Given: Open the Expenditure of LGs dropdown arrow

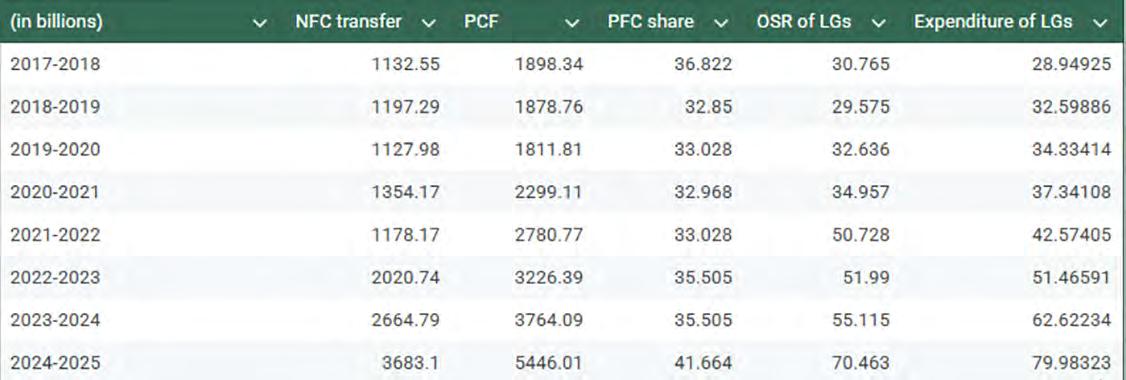Looking at the screenshot, I should [1099, 23].
